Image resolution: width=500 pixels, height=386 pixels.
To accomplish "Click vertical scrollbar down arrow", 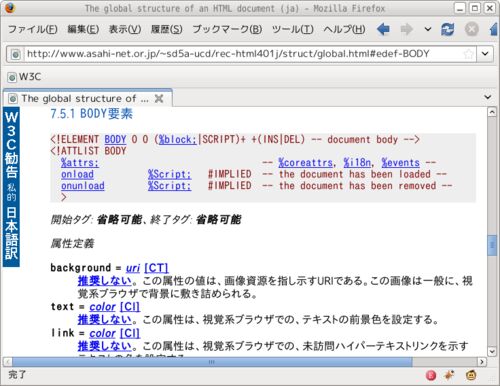I will coord(492,351).
